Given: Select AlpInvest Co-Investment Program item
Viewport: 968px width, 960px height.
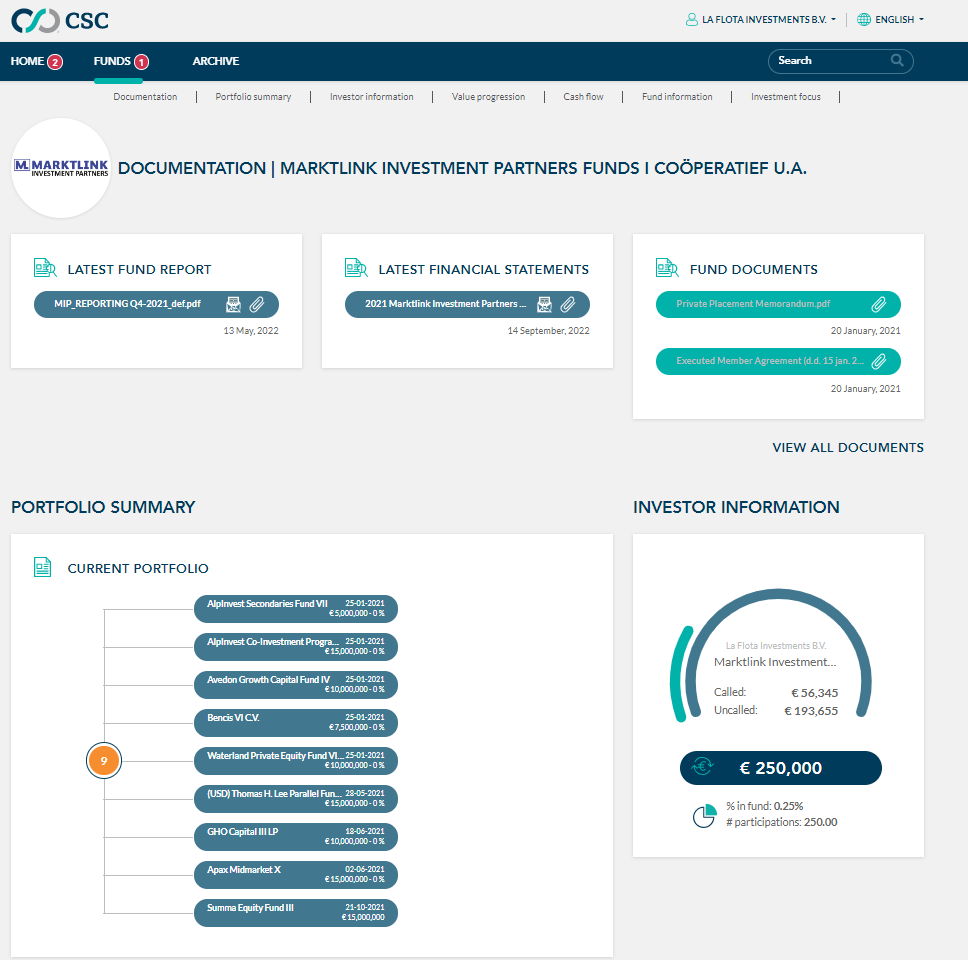Looking at the screenshot, I should [x=296, y=647].
